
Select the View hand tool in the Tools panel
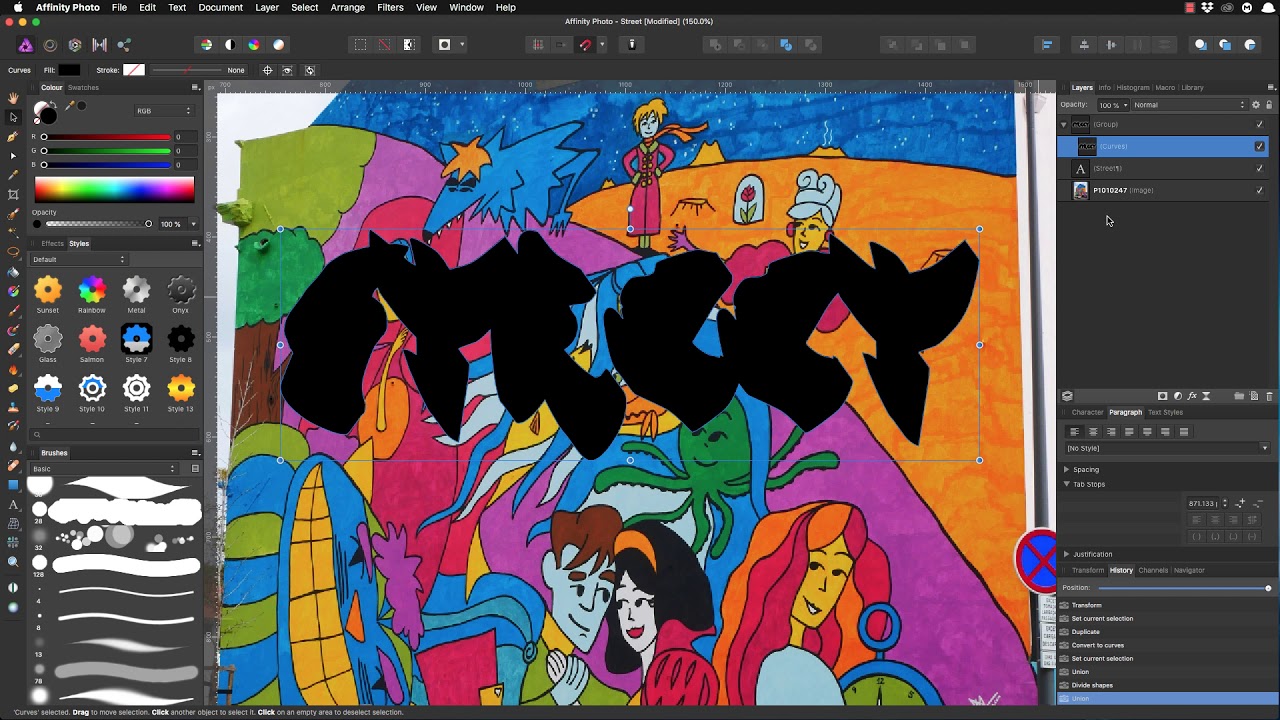click(x=13, y=98)
